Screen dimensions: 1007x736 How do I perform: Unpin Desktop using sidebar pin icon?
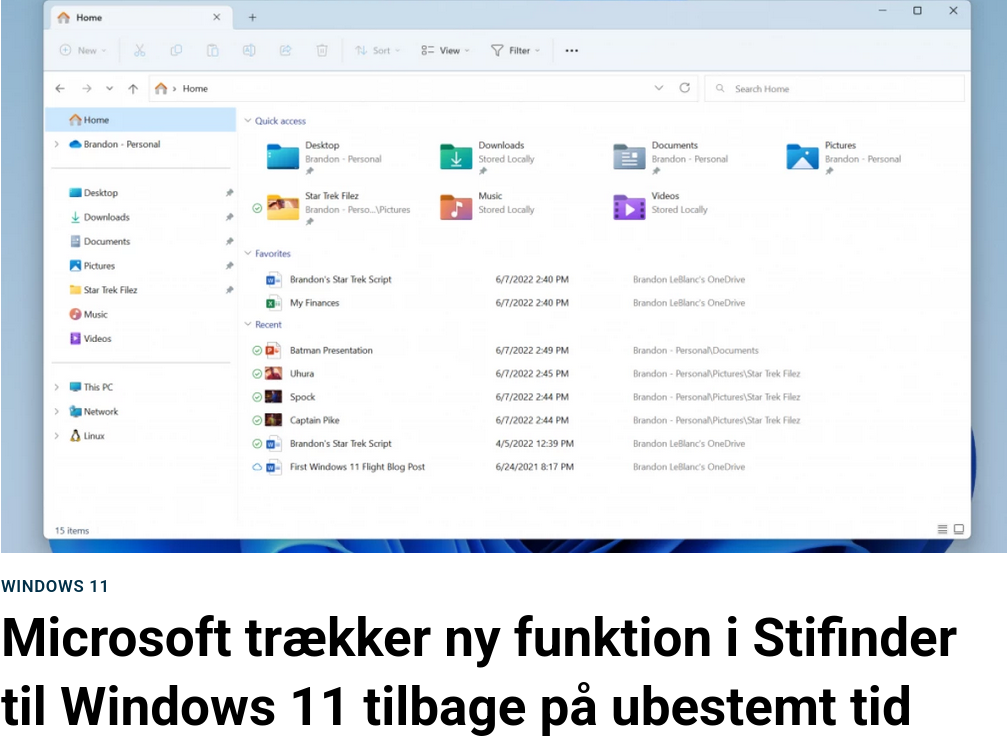[x=229, y=193]
